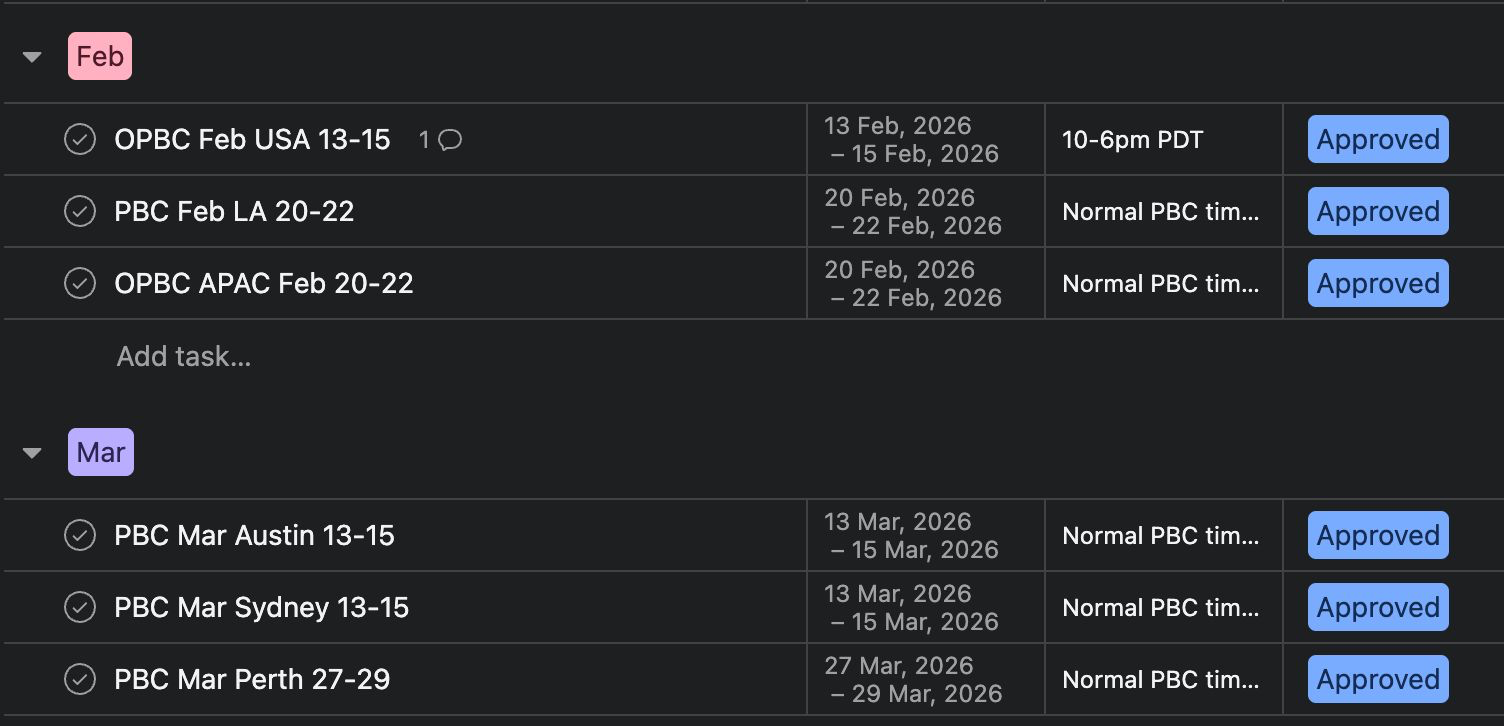This screenshot has width=1504, height=726.
Task: Mark PBC Mar Perth 27-29 as done
Action: [80, 680]
